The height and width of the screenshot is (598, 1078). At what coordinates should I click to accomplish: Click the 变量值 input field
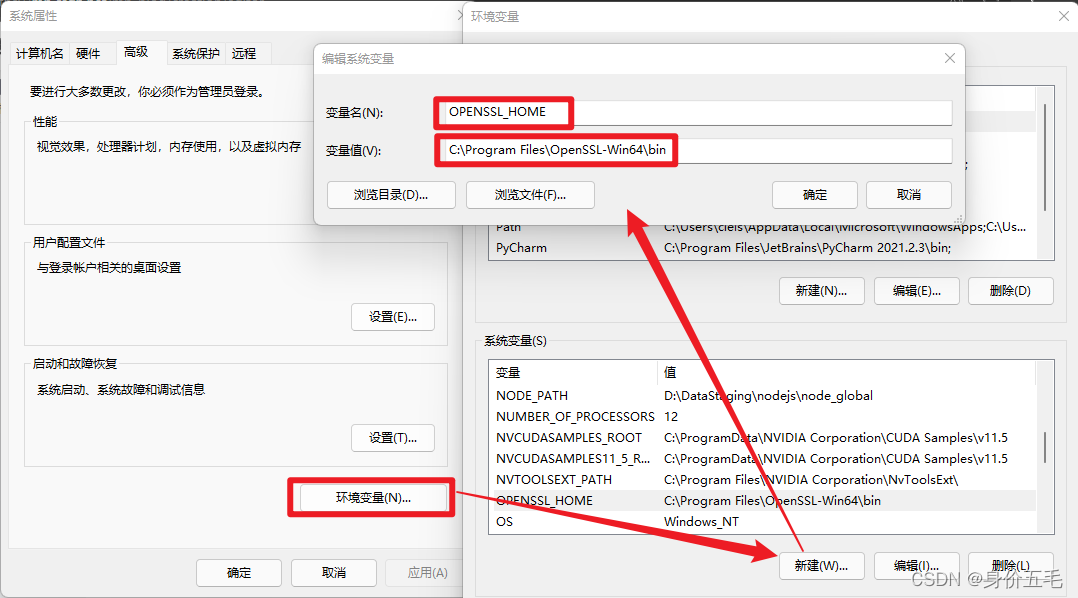(x=693, y=151)
